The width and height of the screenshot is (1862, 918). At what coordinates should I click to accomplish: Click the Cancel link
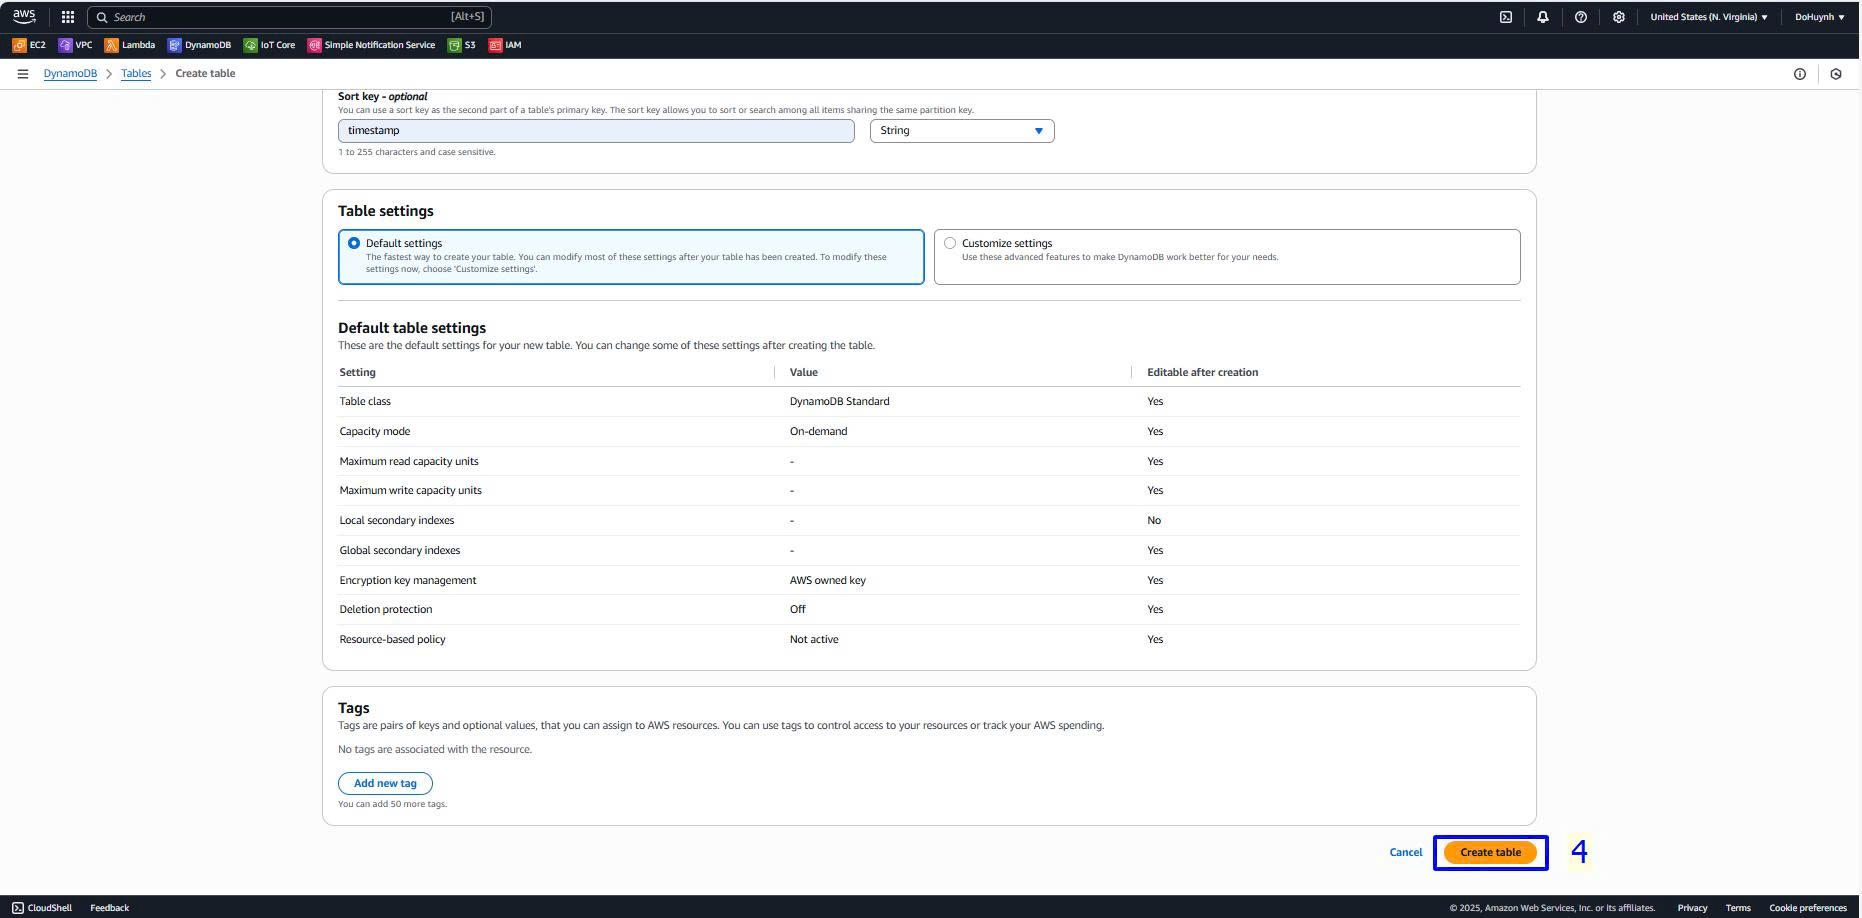[x=1405, y=853]
